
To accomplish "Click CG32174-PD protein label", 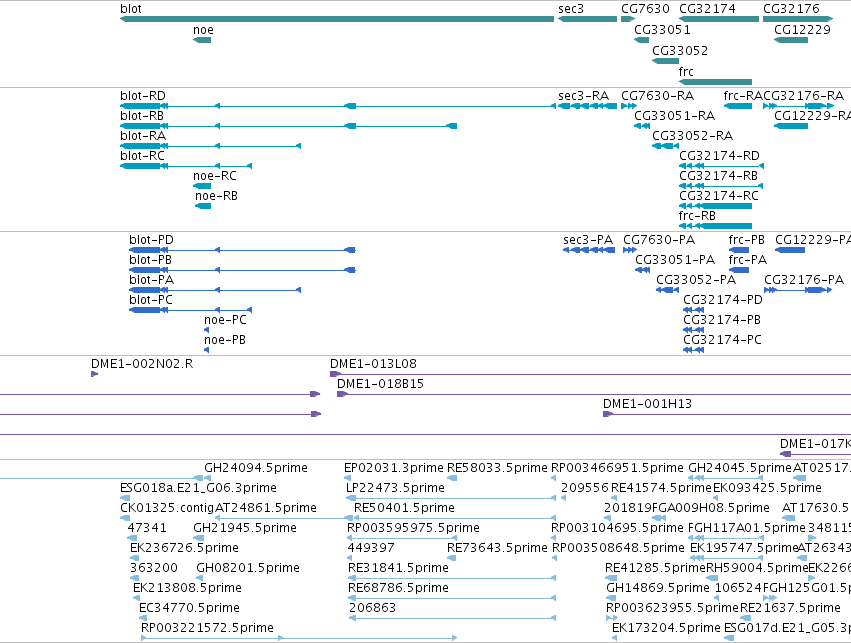I will pyautogui.click(x=723, y=300).
